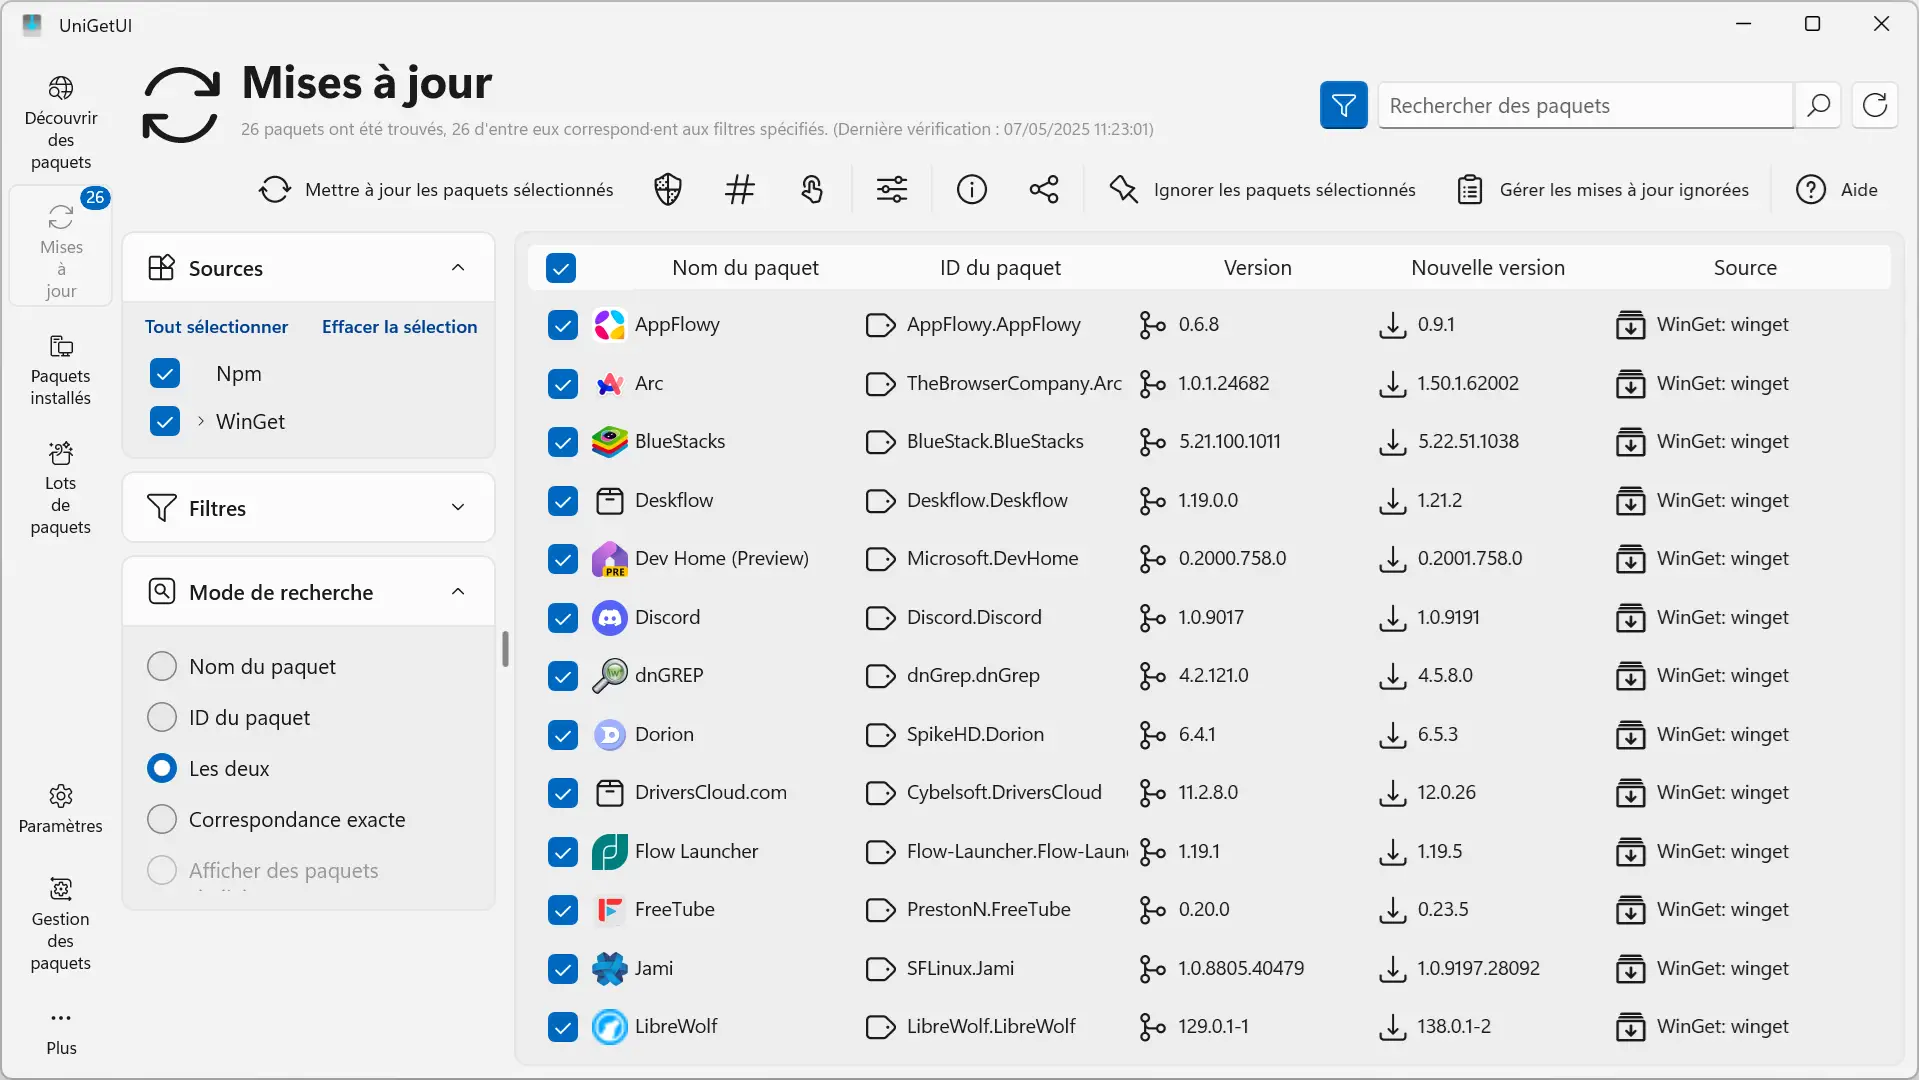Image resolution: width=1920 pixels, height=1080 pixels.
Task: Click the magnifier search icon
Action: coord(1819,105)
